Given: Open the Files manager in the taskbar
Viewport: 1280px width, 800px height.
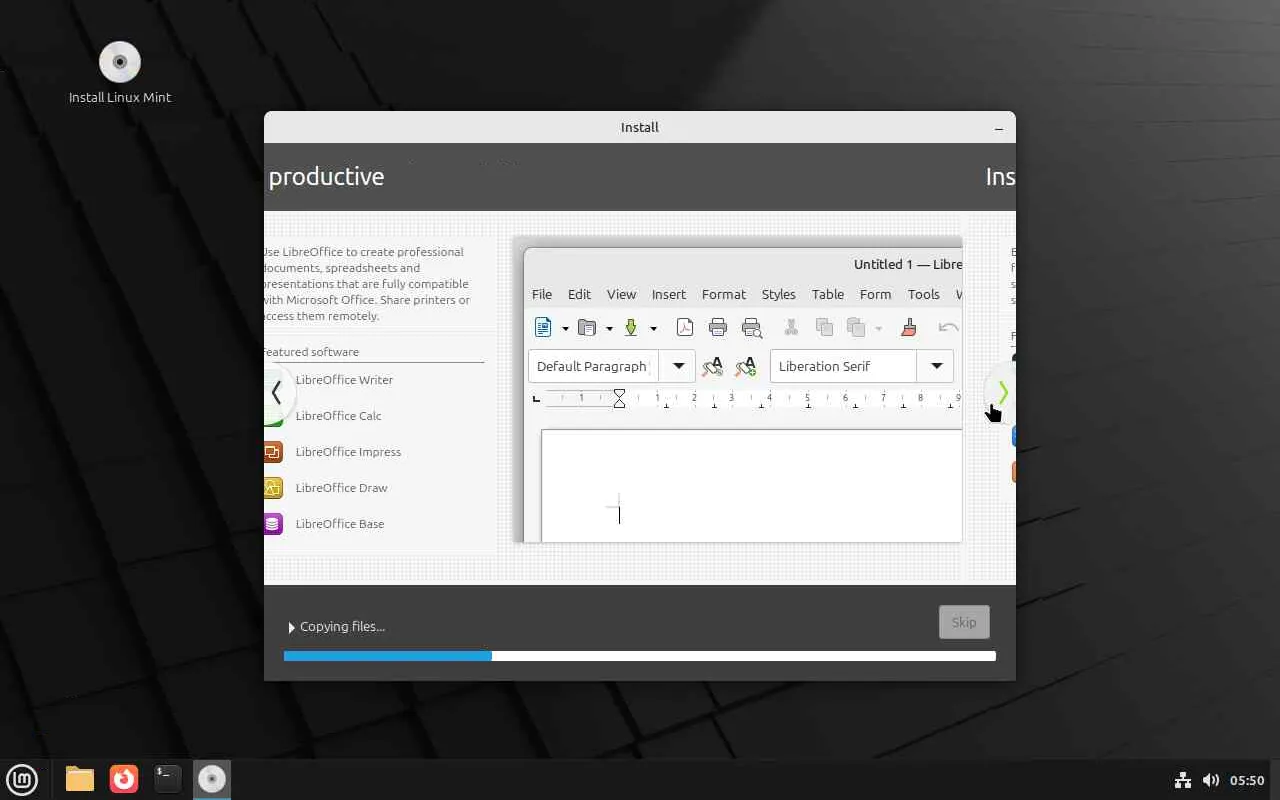Looking at the screenshot, I should 80,779.
